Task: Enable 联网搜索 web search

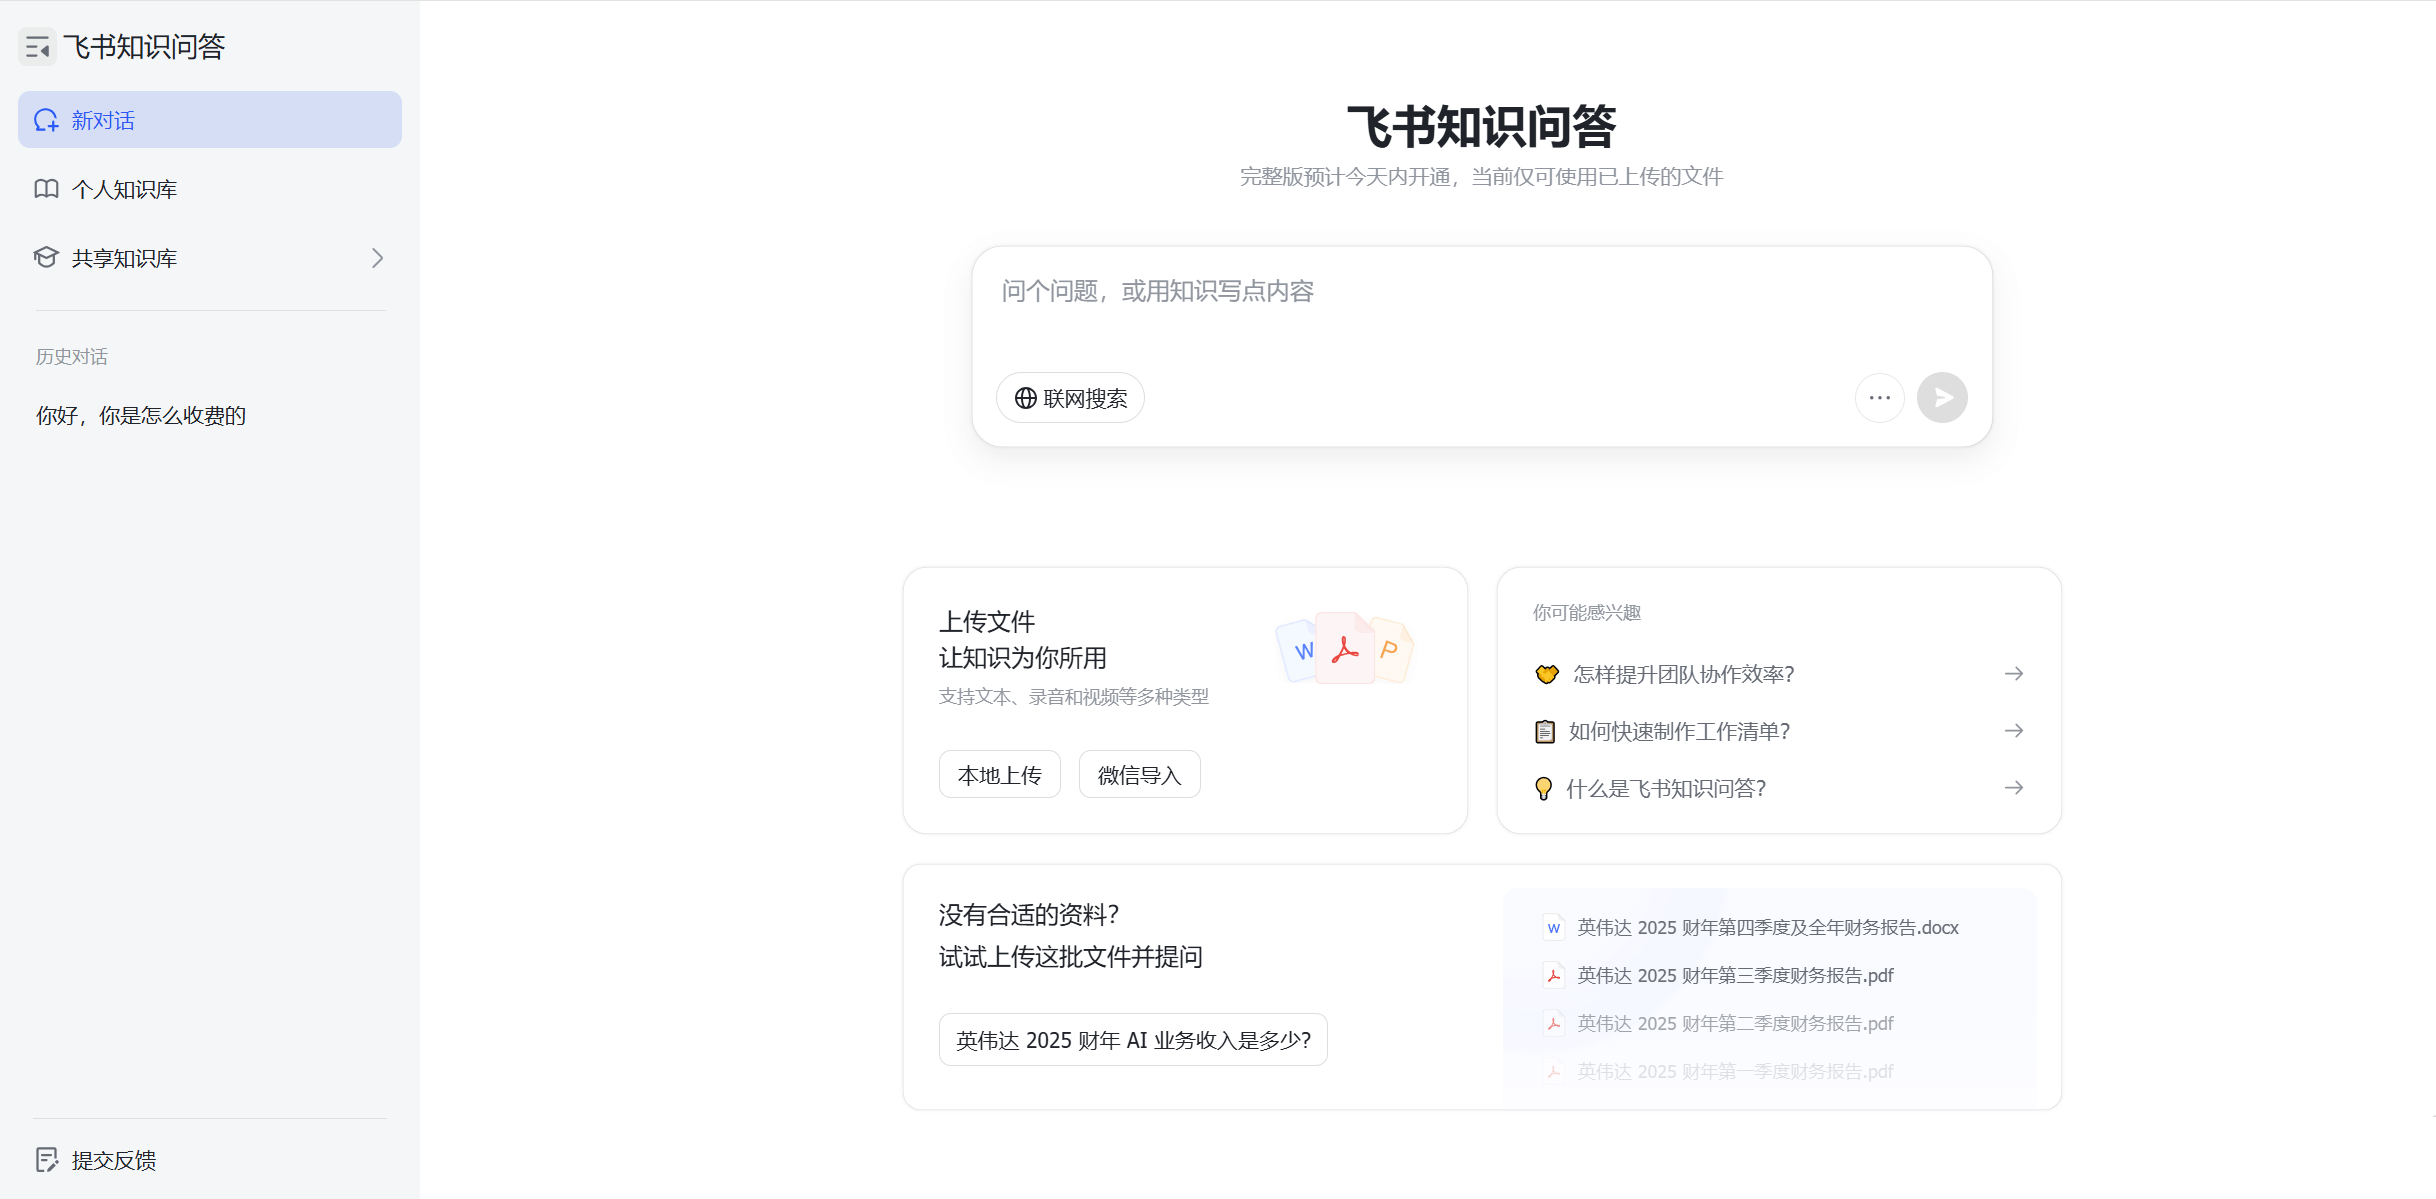Action: pos(1070,397)
